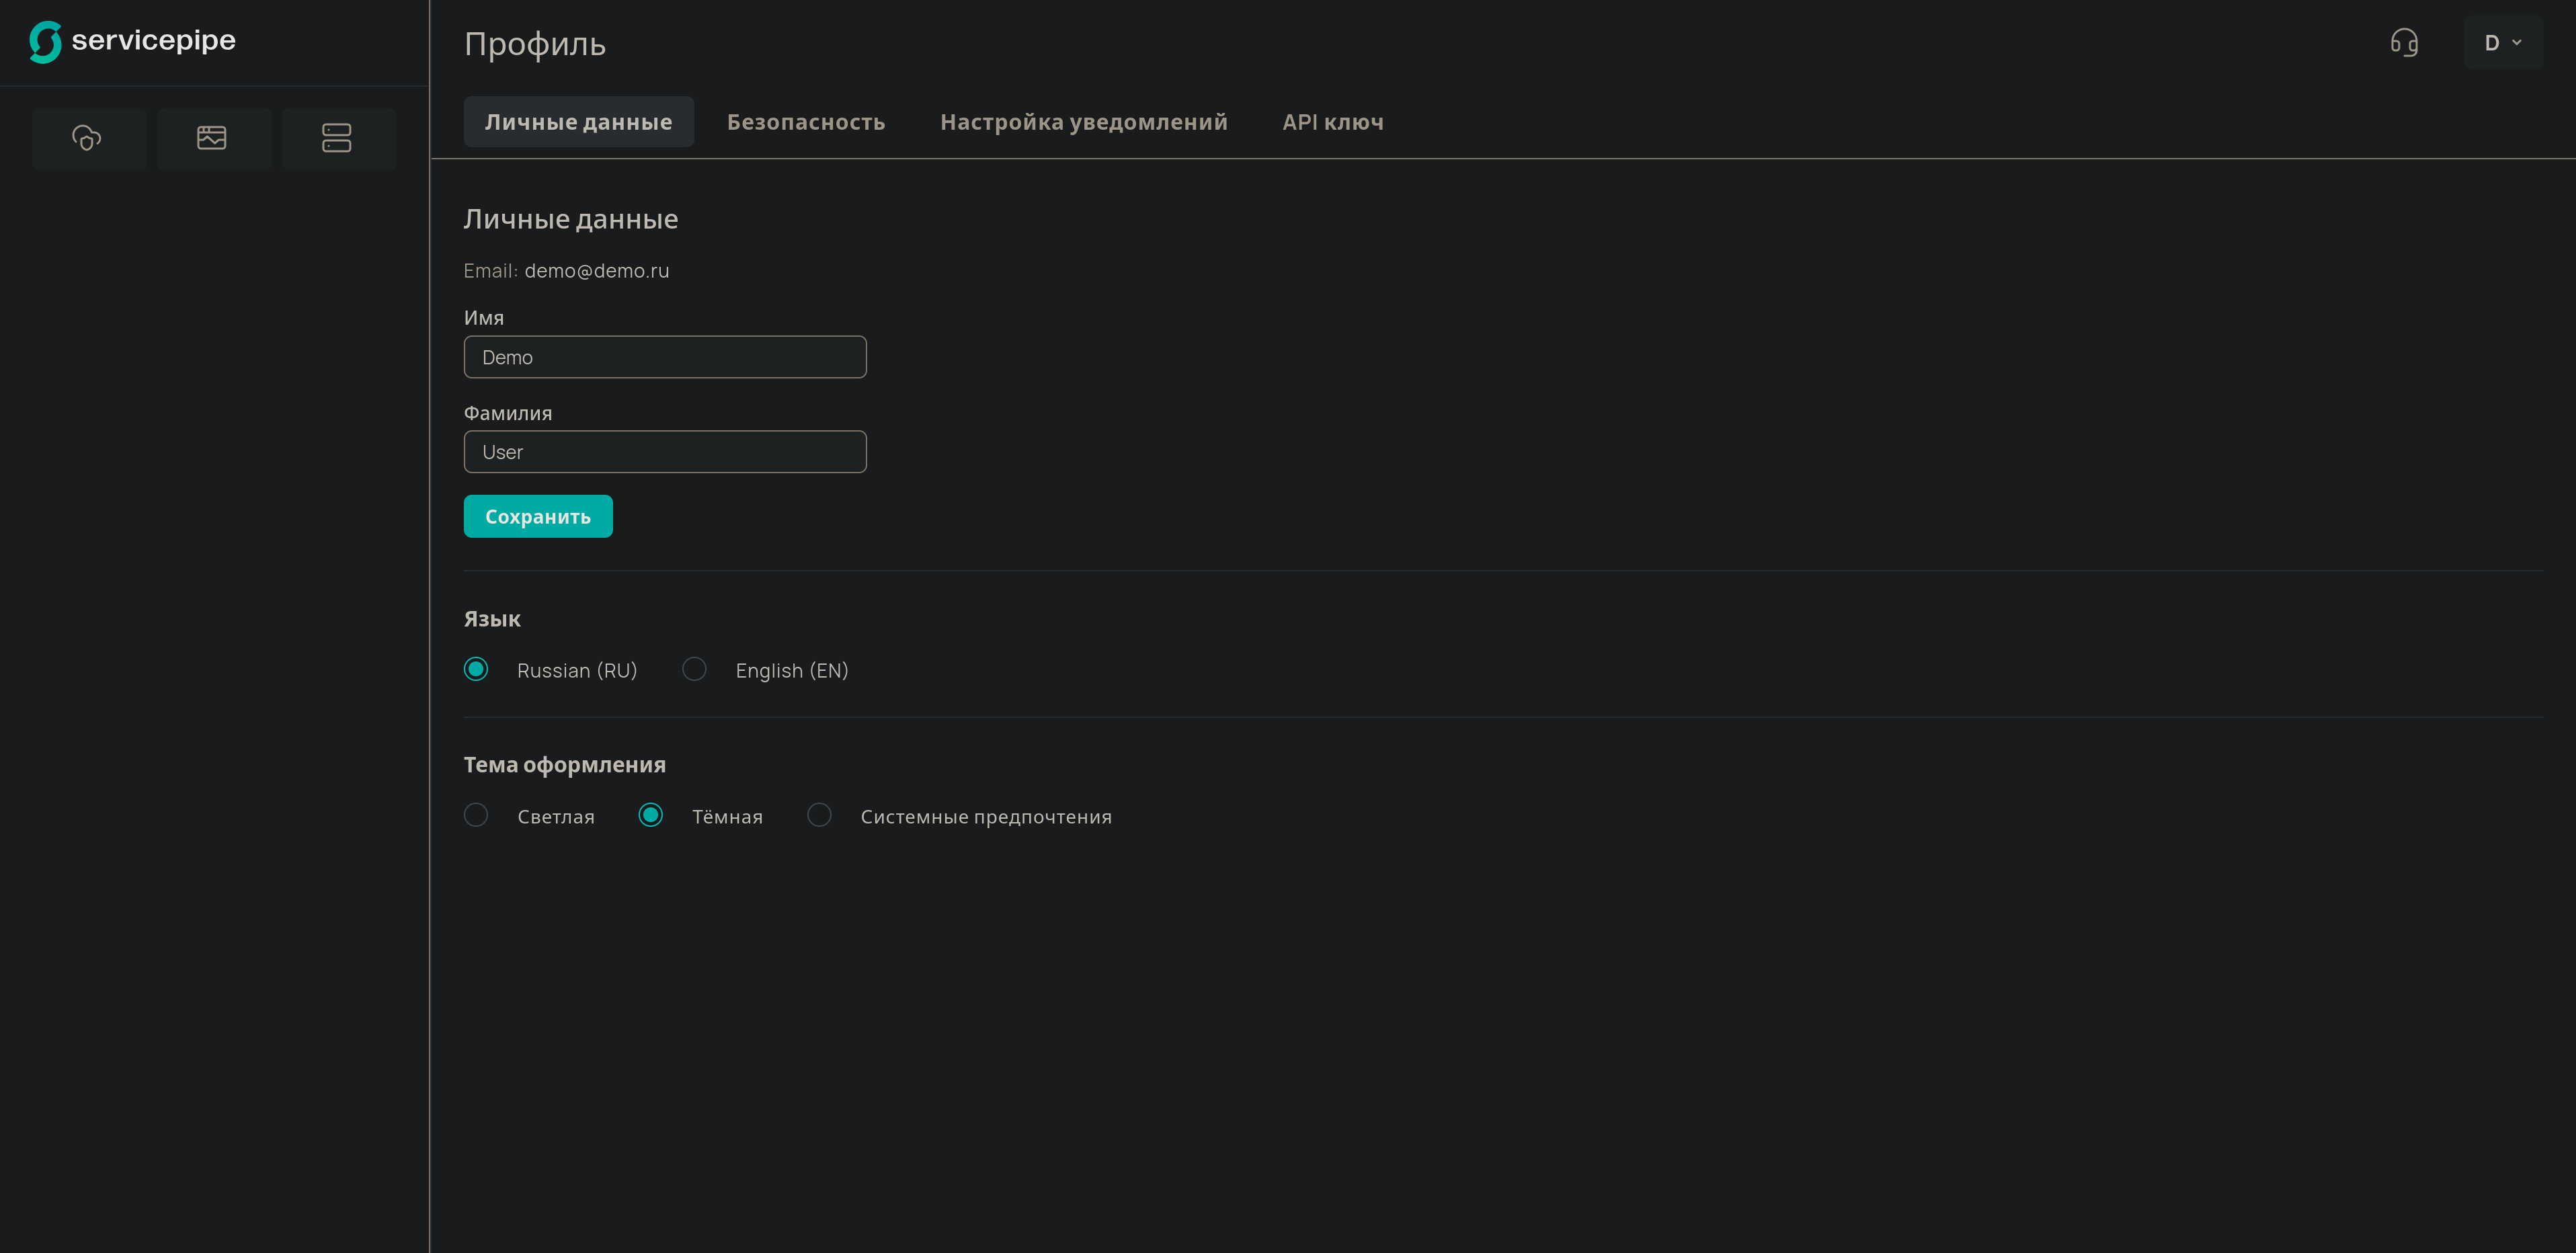Screen dimensions: 2576x1253
Task: Click the headset support icon
Action: click(2404, 43)
